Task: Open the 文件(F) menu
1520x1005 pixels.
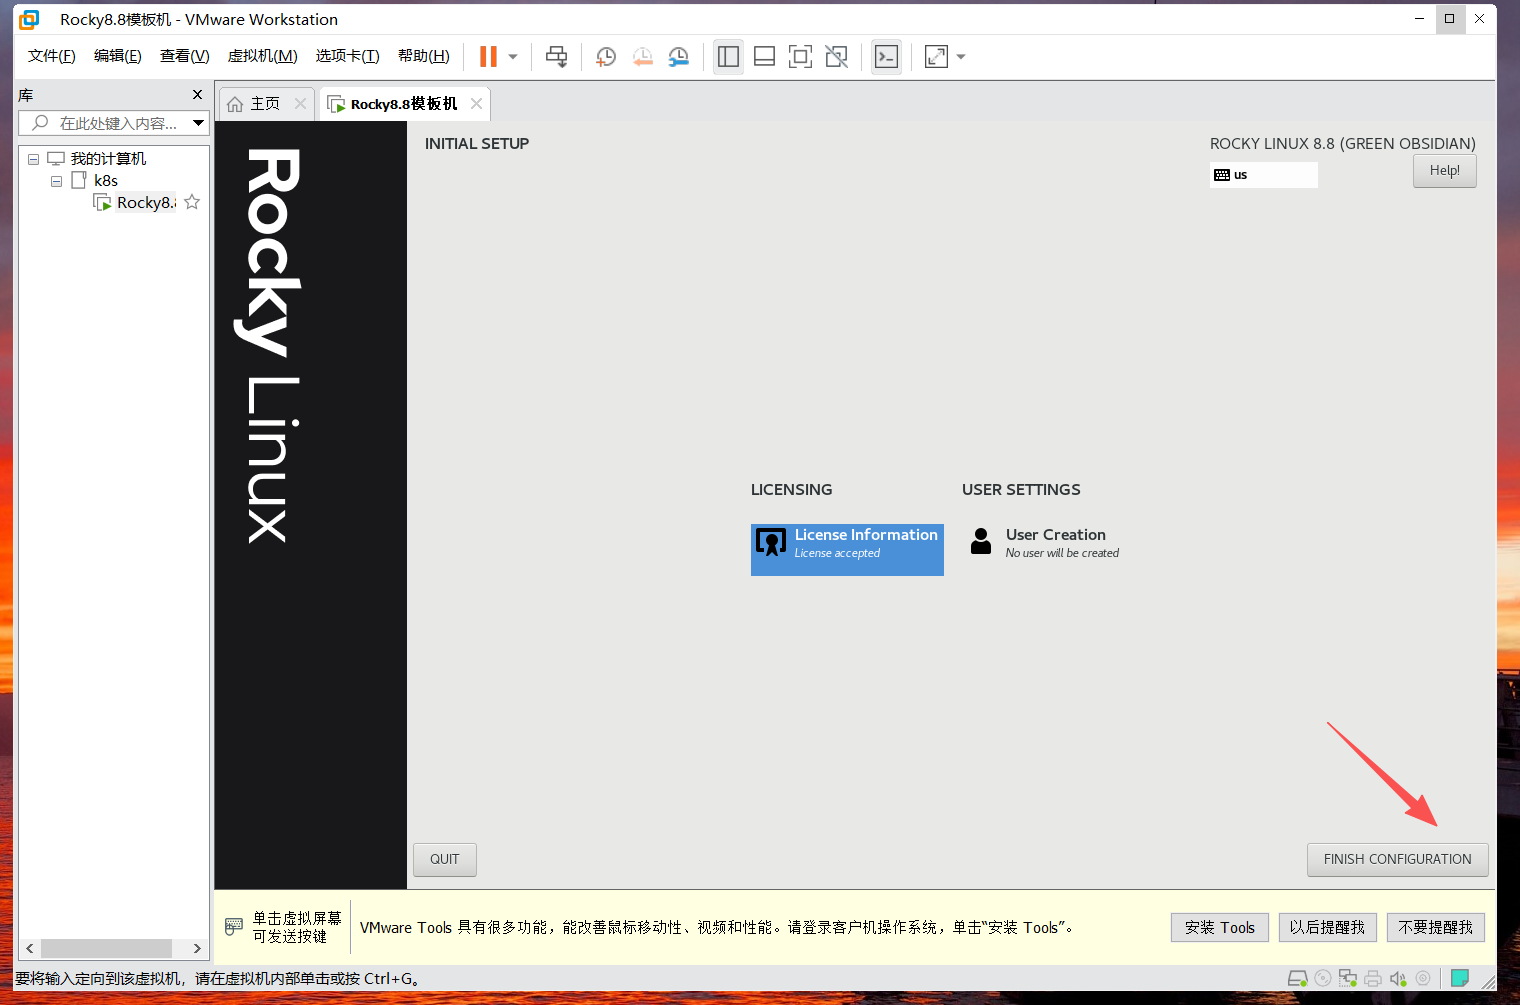Action: coord(52,56)
